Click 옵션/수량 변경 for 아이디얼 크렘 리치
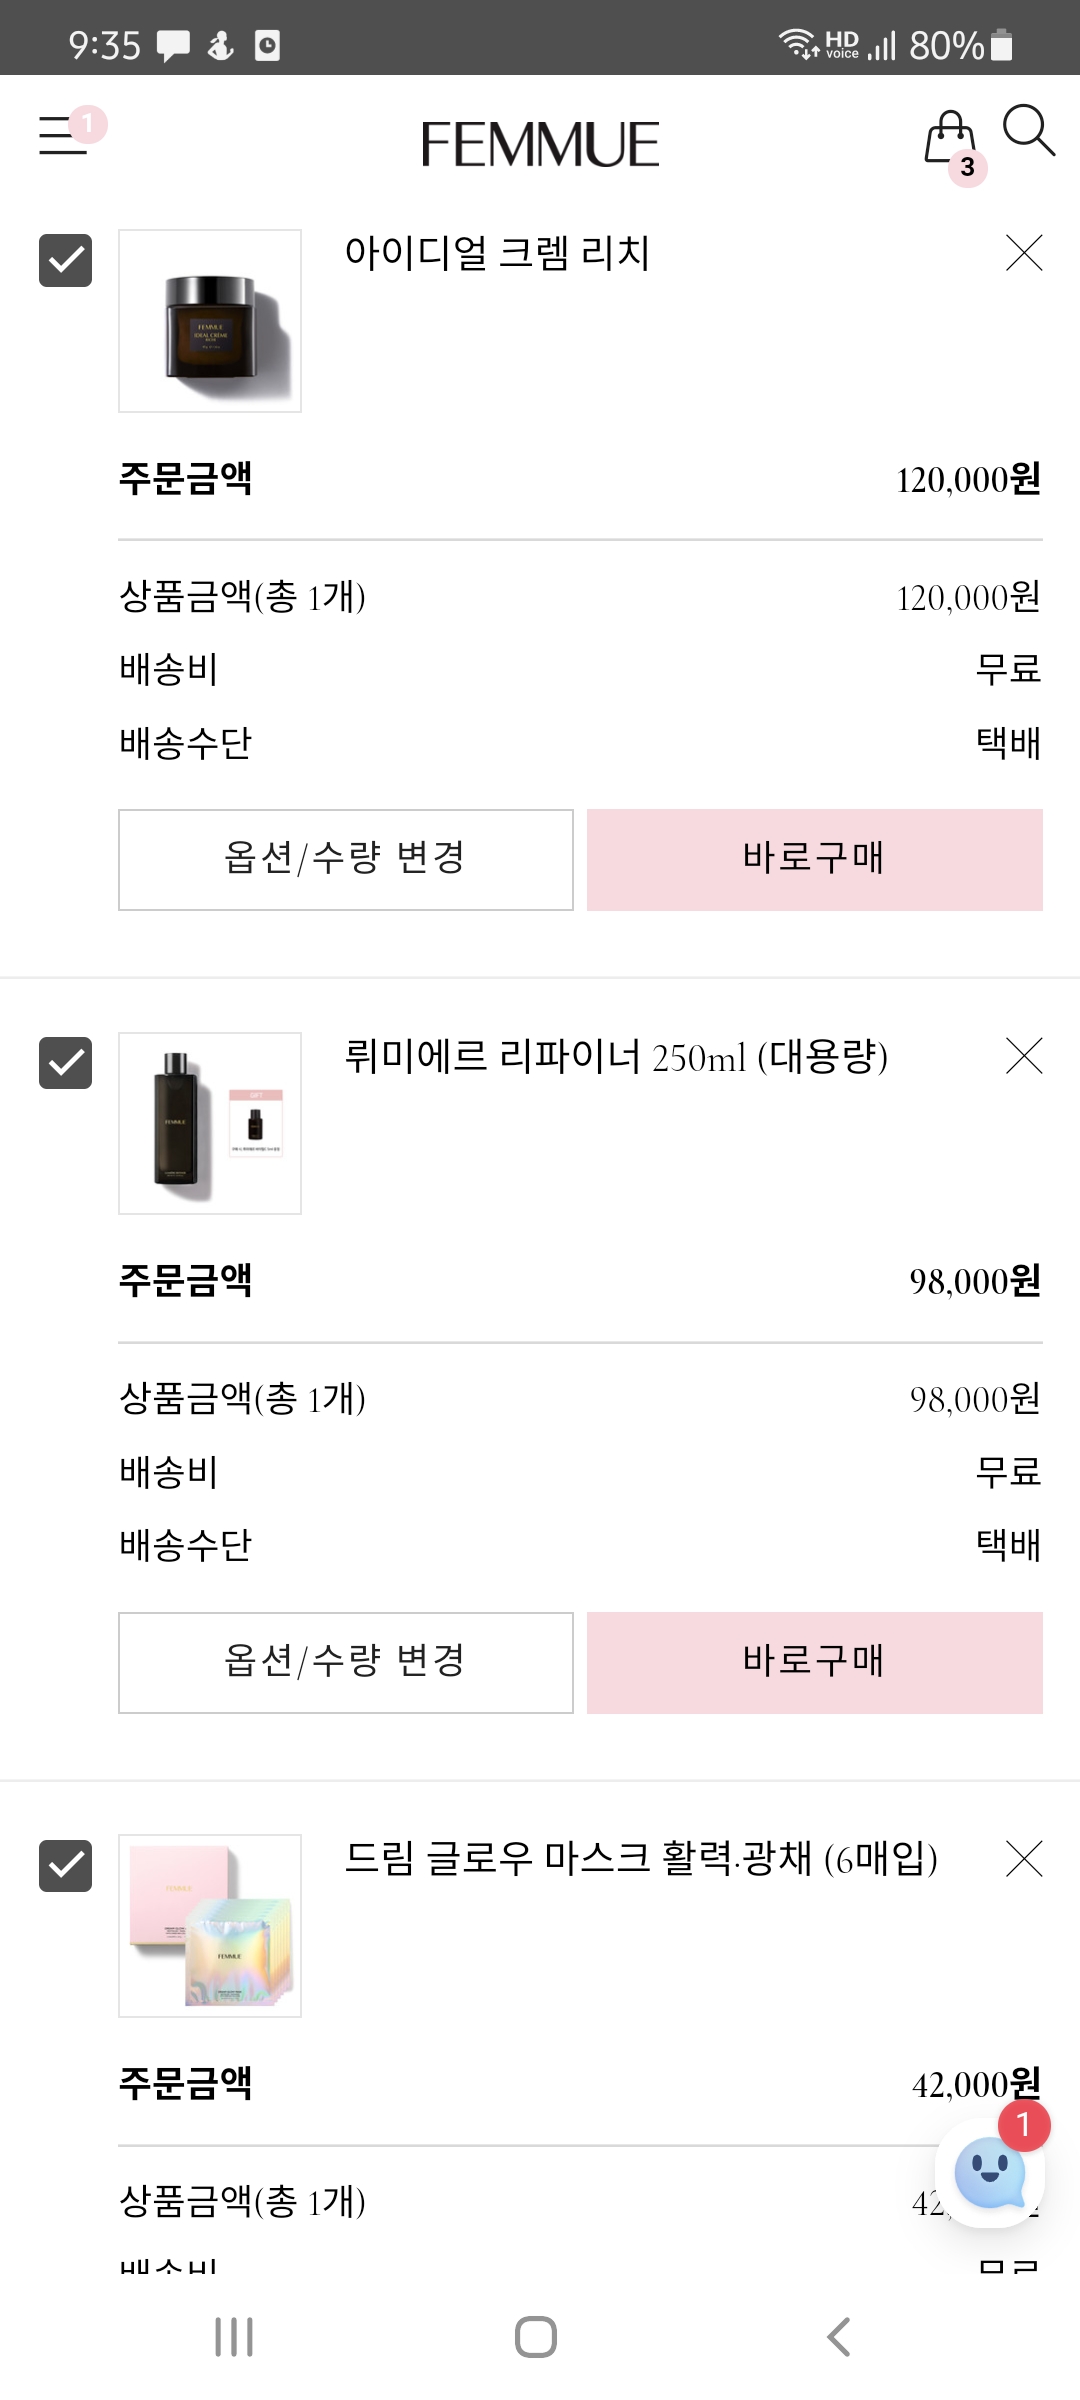Screen dimensions: 1080x2400 (x=346, y=860)
